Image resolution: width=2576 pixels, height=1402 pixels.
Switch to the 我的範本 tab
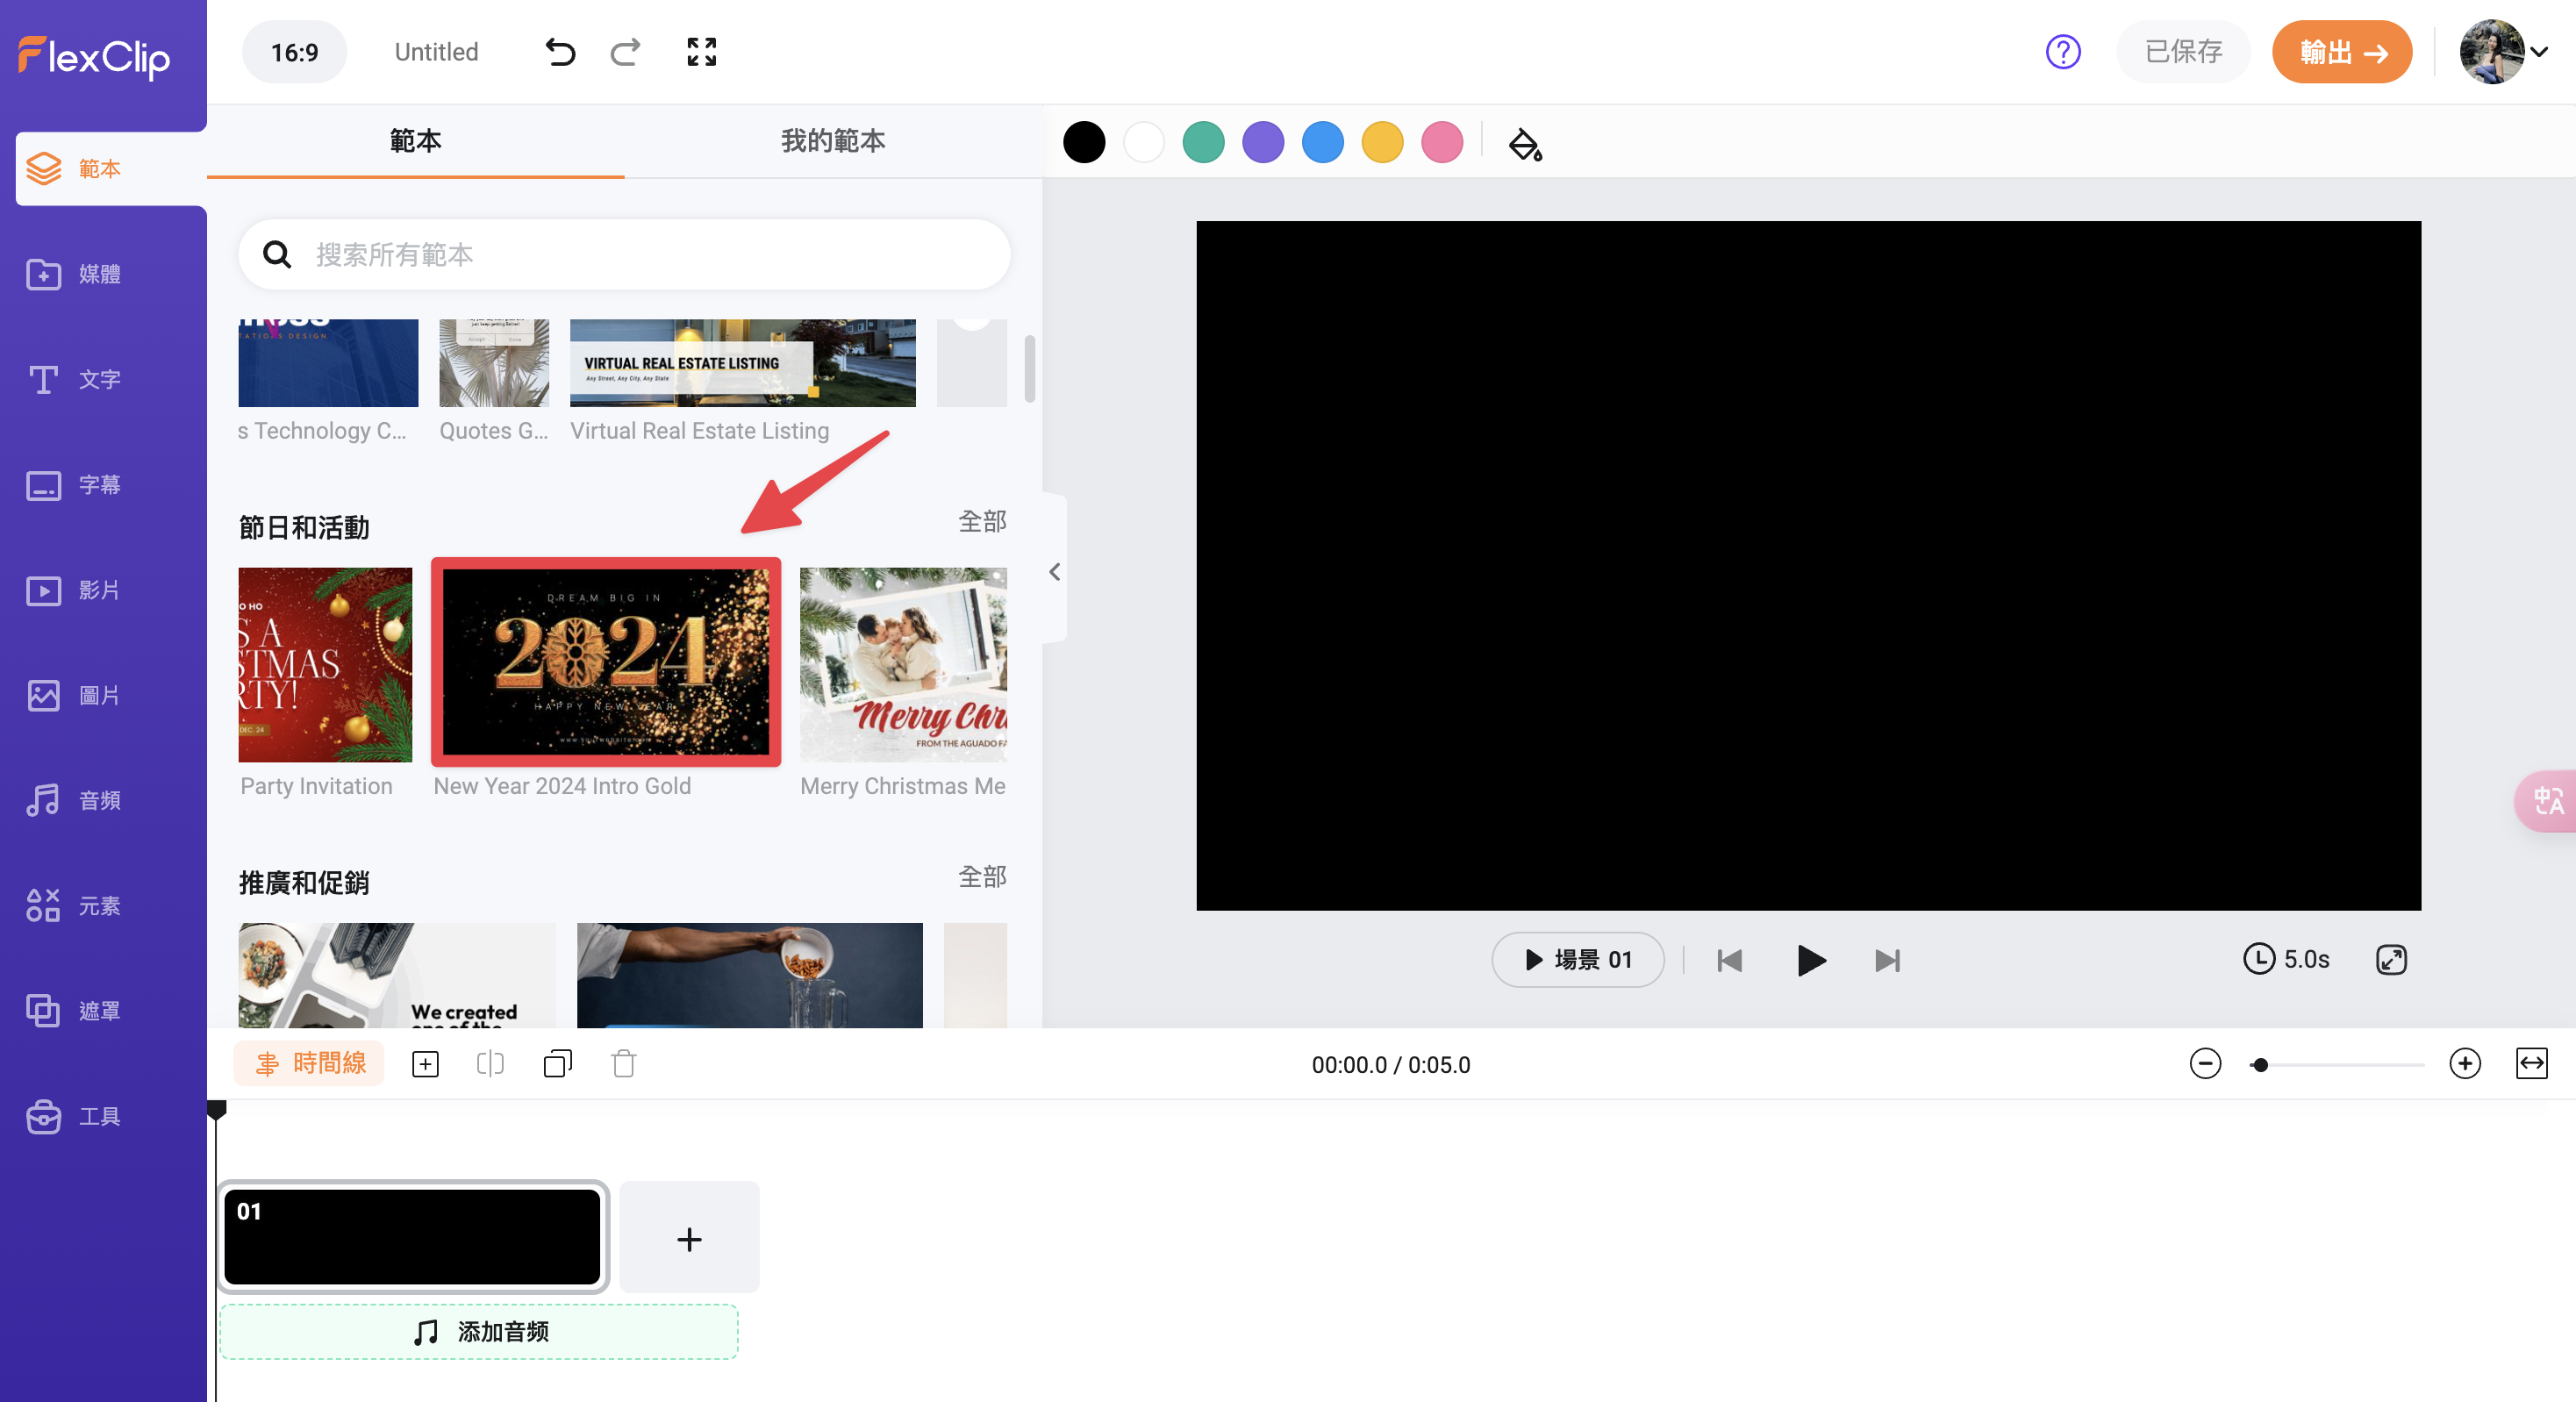click(x=833, y=141)
